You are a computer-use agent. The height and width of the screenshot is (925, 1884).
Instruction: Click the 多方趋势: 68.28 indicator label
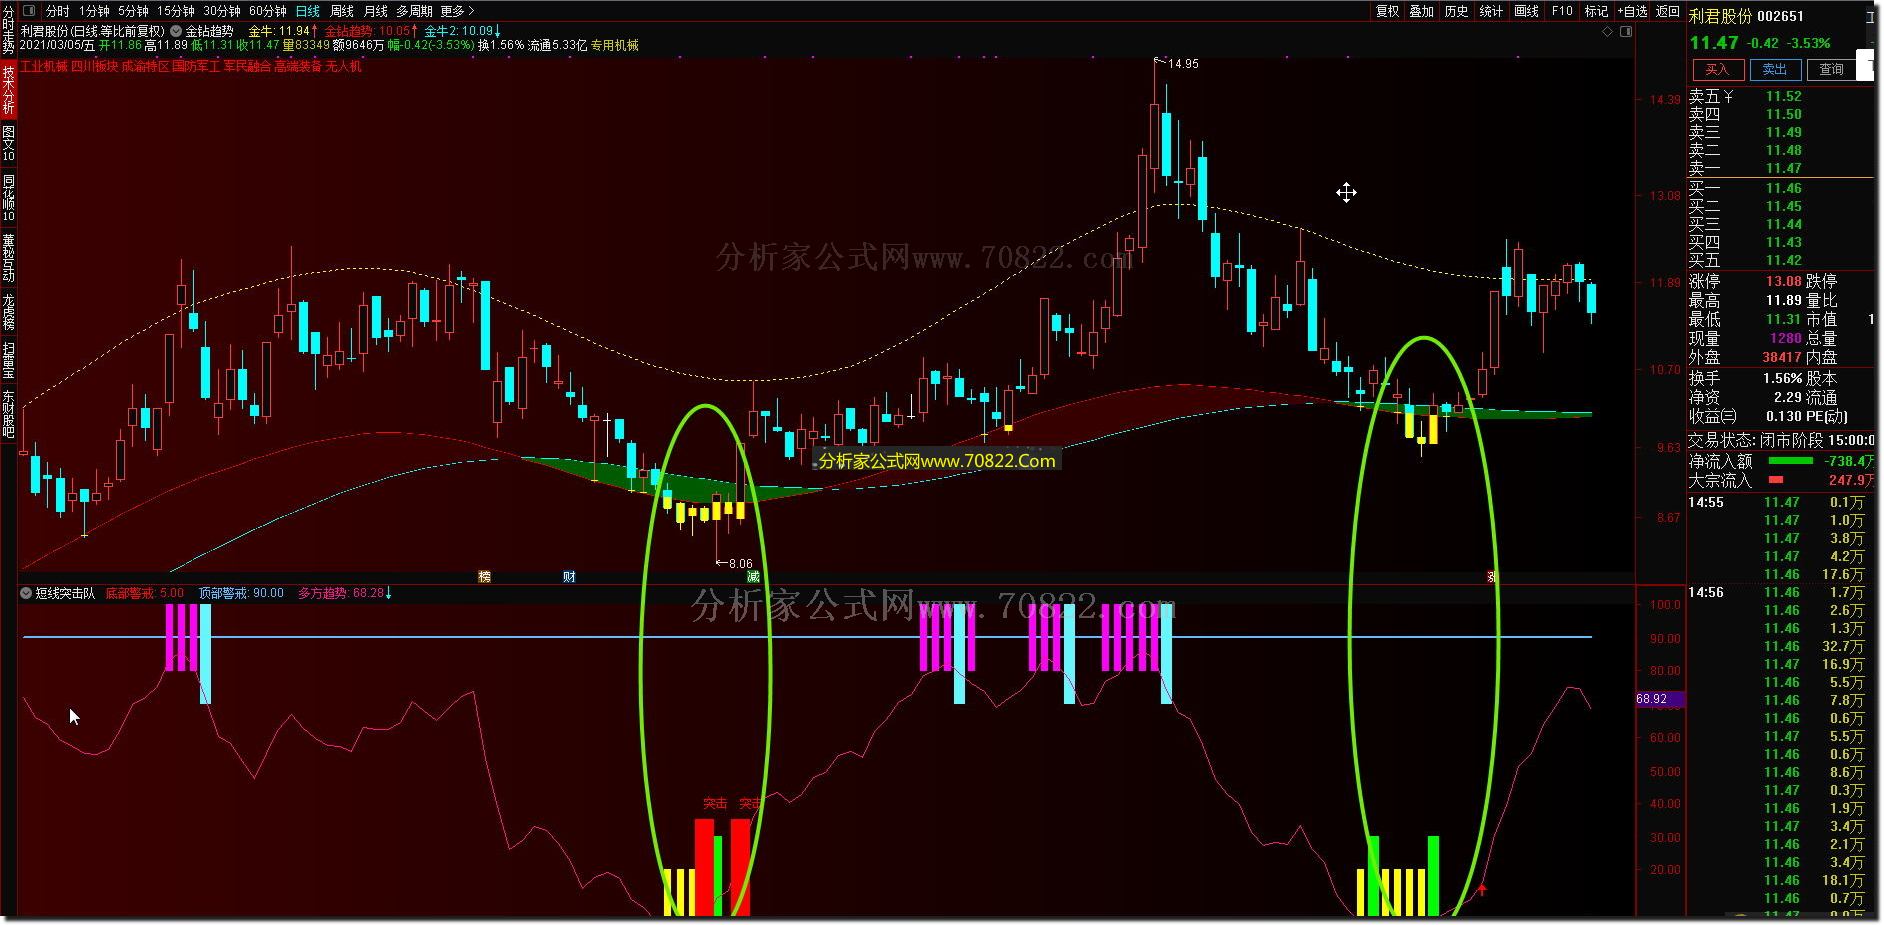[341, 593]
